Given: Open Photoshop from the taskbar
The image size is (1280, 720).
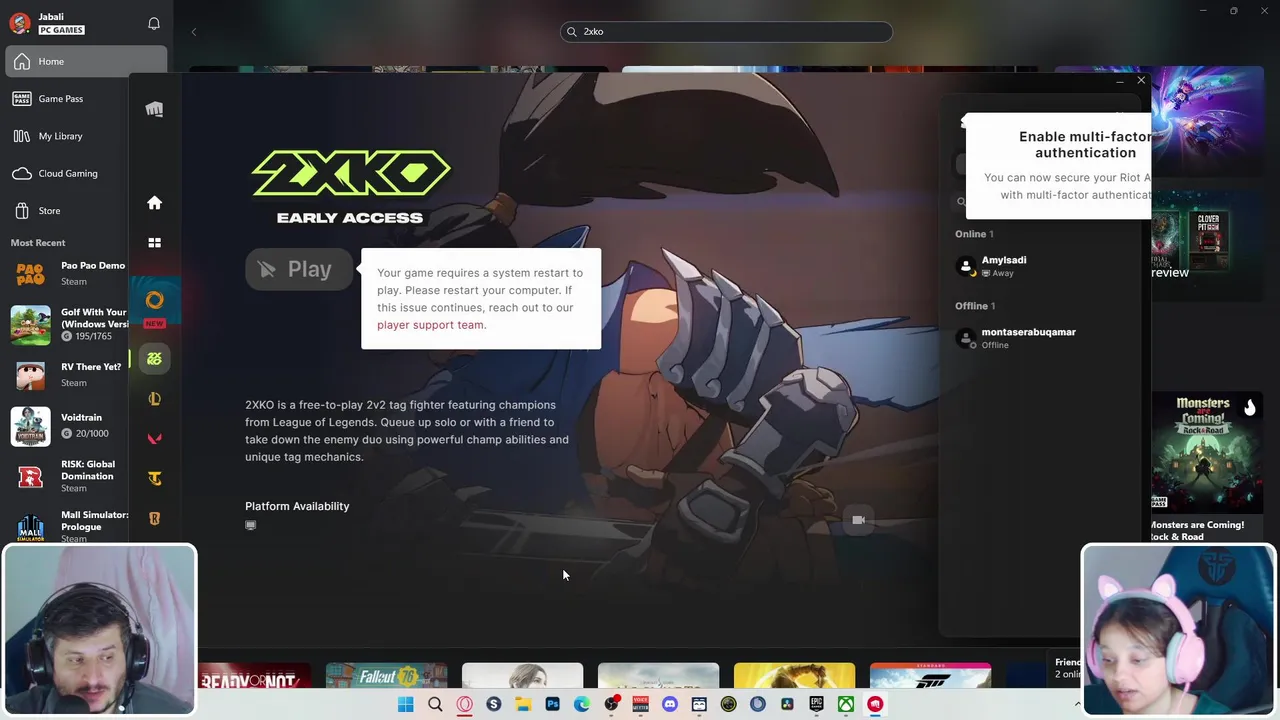Looking at the screenshot, I should (x=552, y=704).
